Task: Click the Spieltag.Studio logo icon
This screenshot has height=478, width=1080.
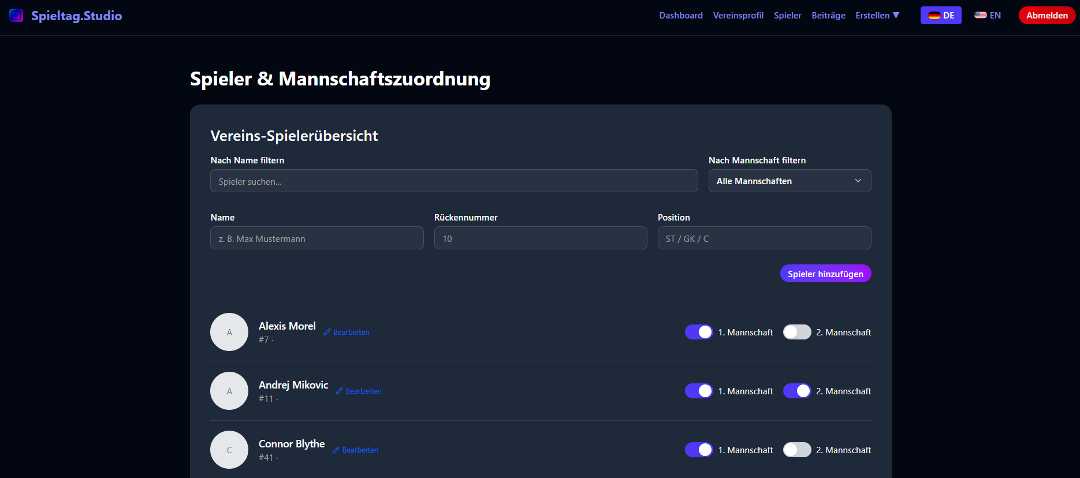Action: click(15, 15)
